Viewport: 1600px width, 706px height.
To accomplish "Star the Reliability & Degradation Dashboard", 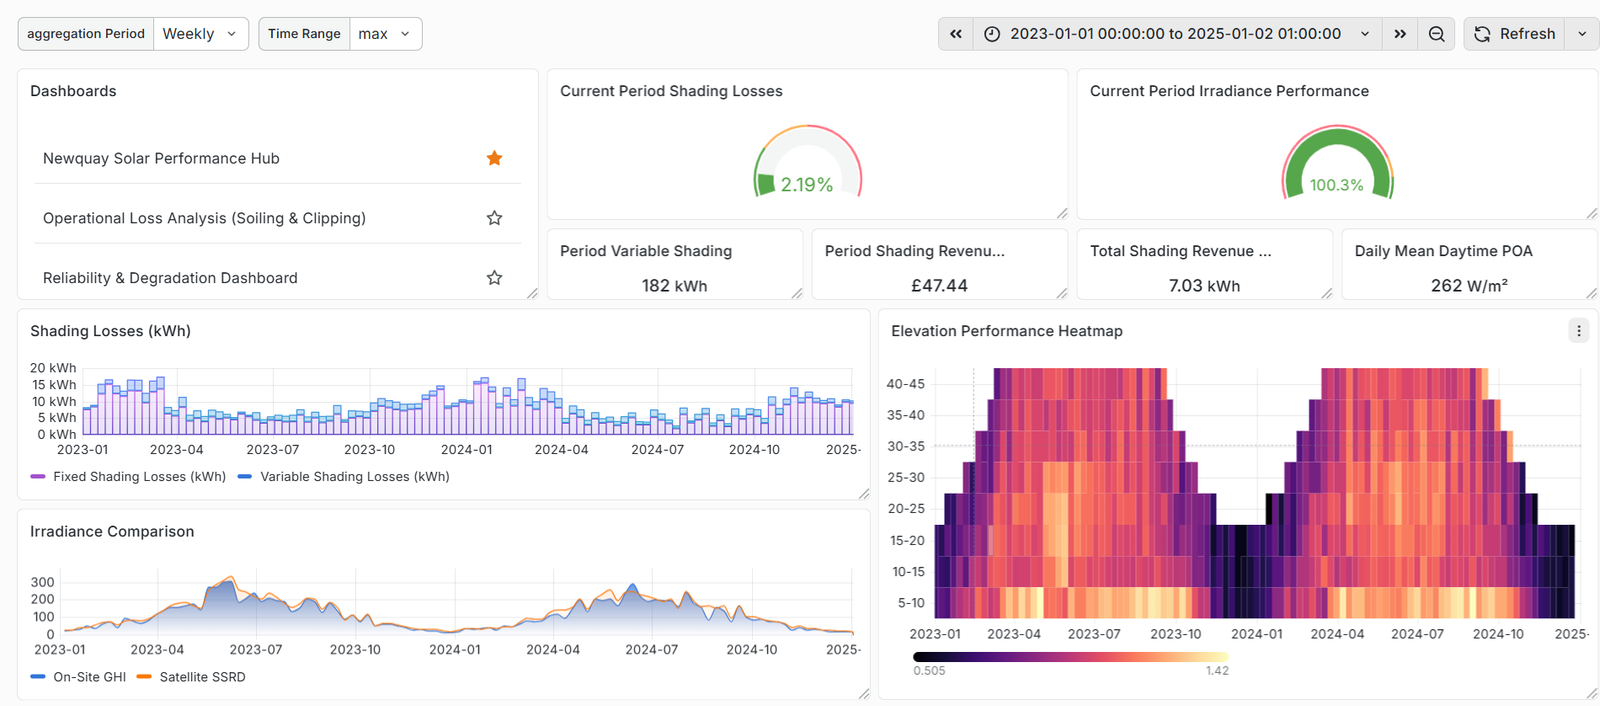I will pos(494,278).
